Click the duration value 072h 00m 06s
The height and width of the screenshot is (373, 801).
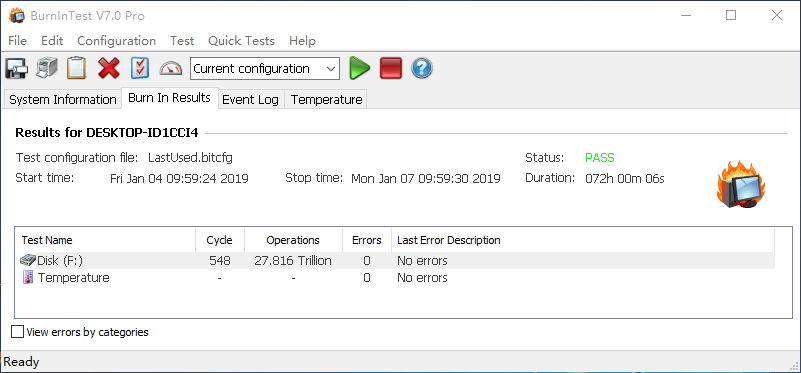625,179
